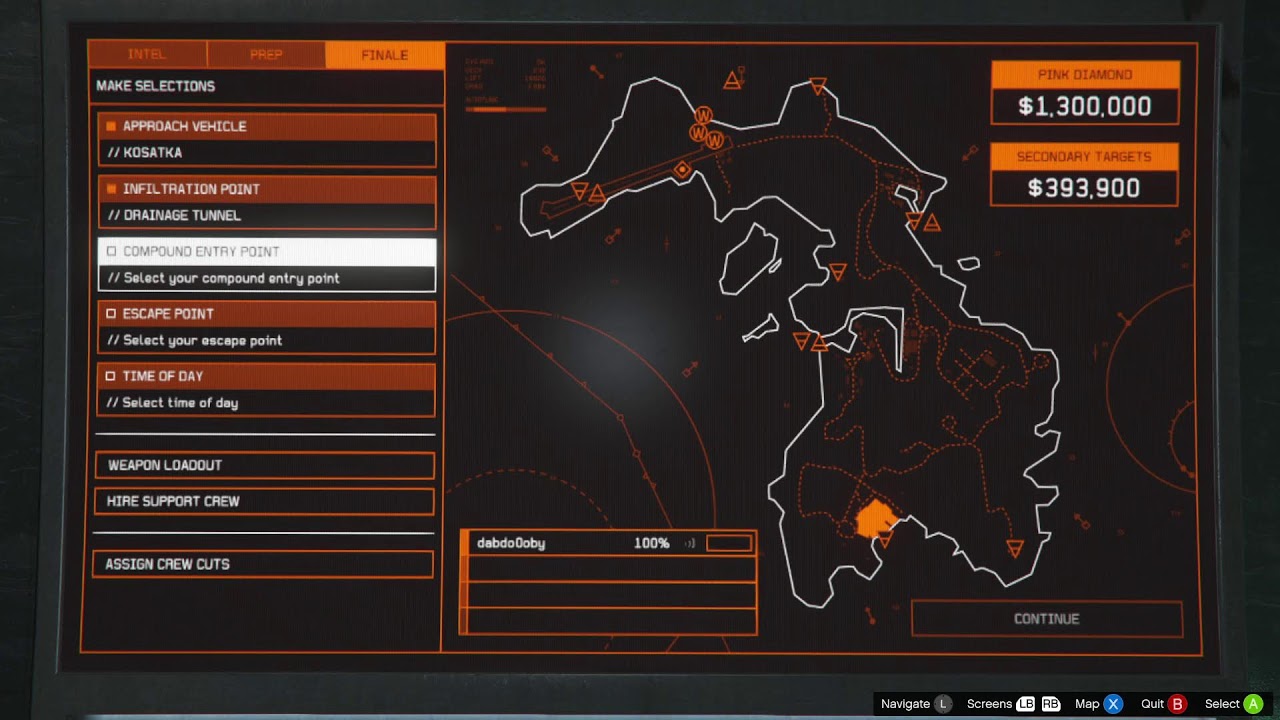Tick the Escape Point checkbox
The height and width of the screenshot is (720, 1280).
tap(111, 314)
